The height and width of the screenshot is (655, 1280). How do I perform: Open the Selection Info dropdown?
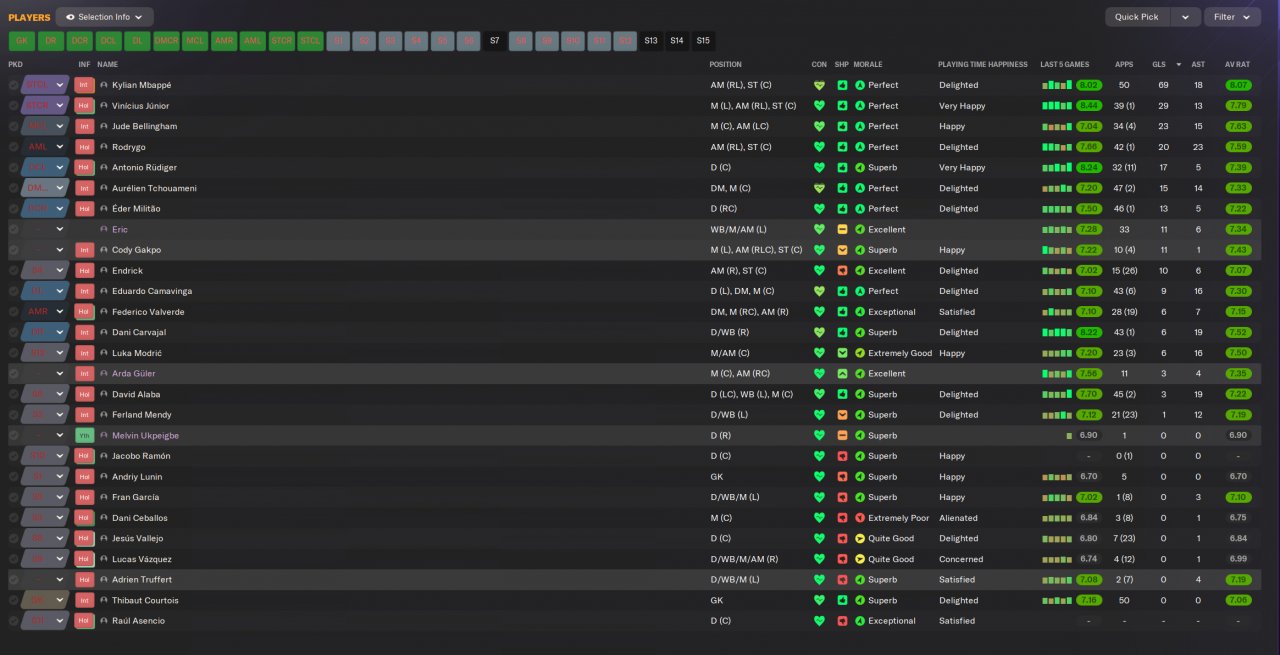pyautogui.click(x=105, y=17)
